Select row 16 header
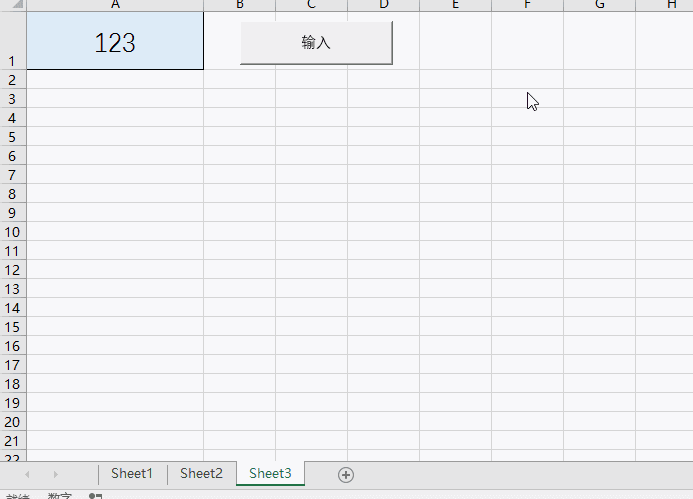The width and height of the screenshot is (693, 499). (13, 346)
